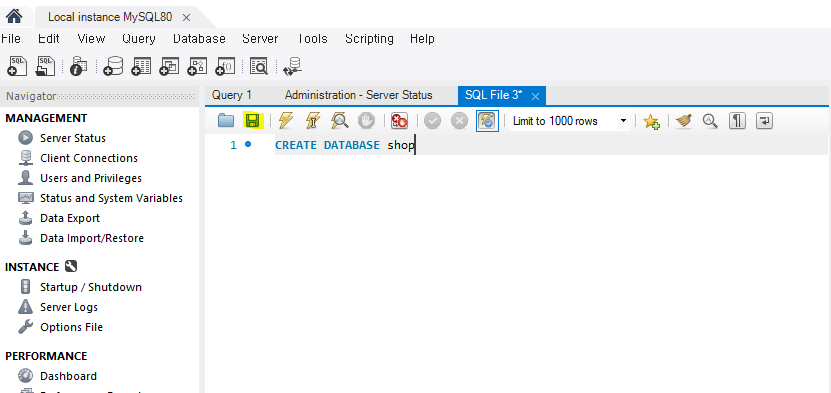Viewport: 831px width, 393px height.
Task: Switch to Administration - Server Status tab
Action: tap(359, 95)
